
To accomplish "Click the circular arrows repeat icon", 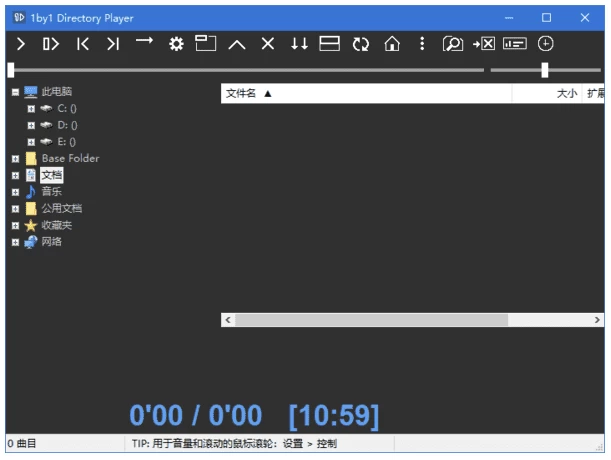I will point(361,44).
